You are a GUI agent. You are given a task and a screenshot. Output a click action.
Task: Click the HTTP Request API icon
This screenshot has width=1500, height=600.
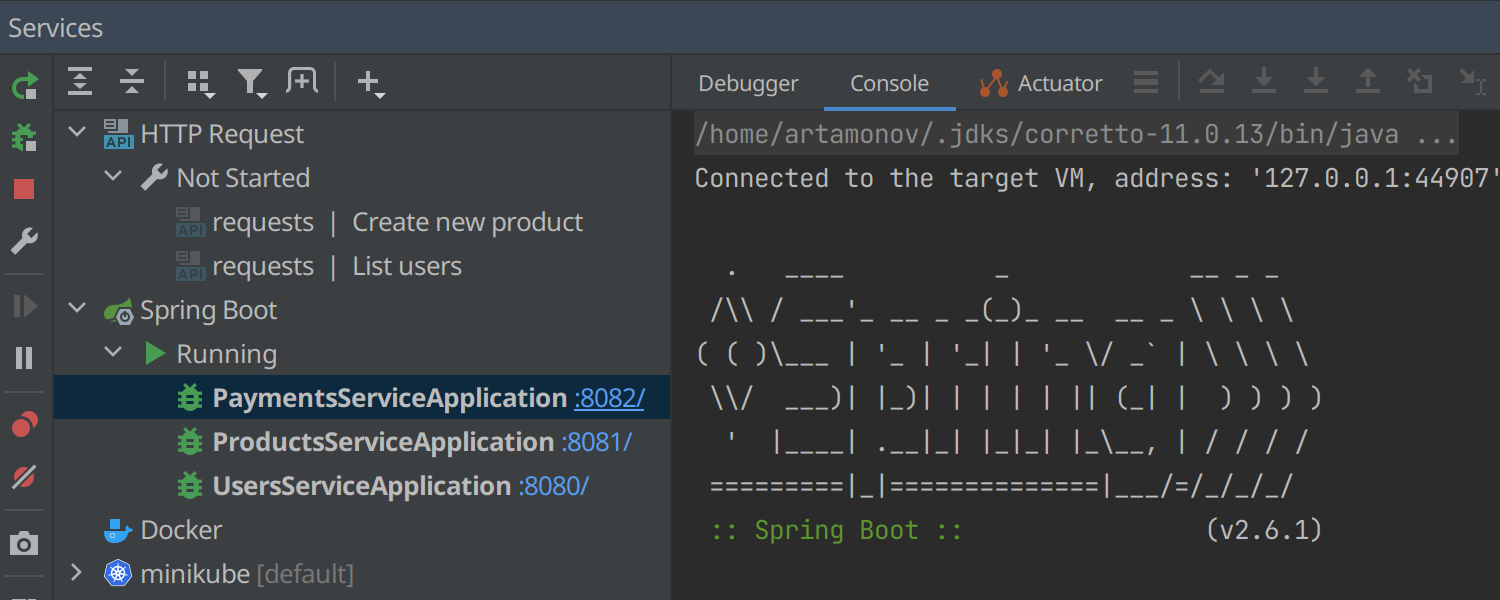tap(118, 134)
